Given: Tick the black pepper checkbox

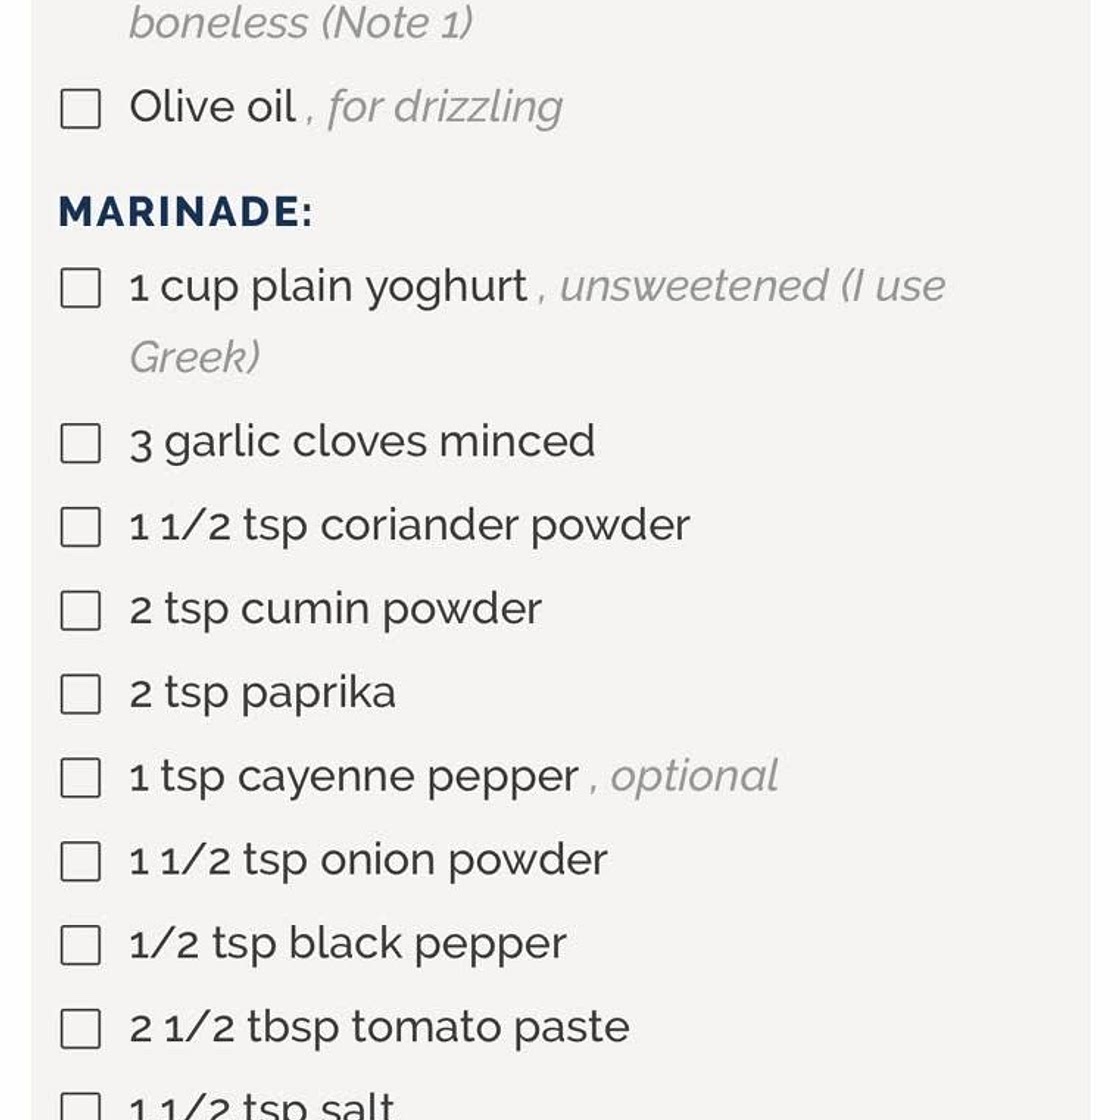Looking at the screenshot, I should click(x=81, y=945).
